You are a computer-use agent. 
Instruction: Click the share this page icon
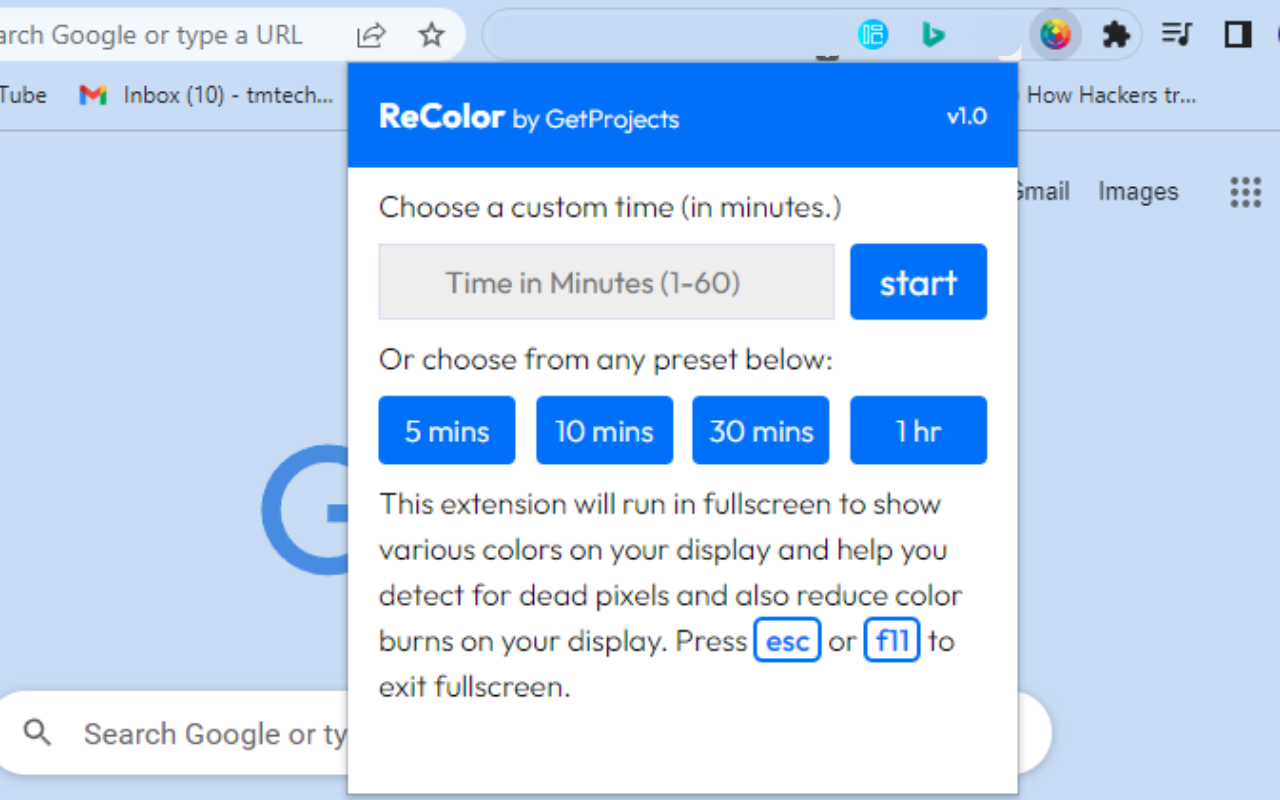click(371, 35)
